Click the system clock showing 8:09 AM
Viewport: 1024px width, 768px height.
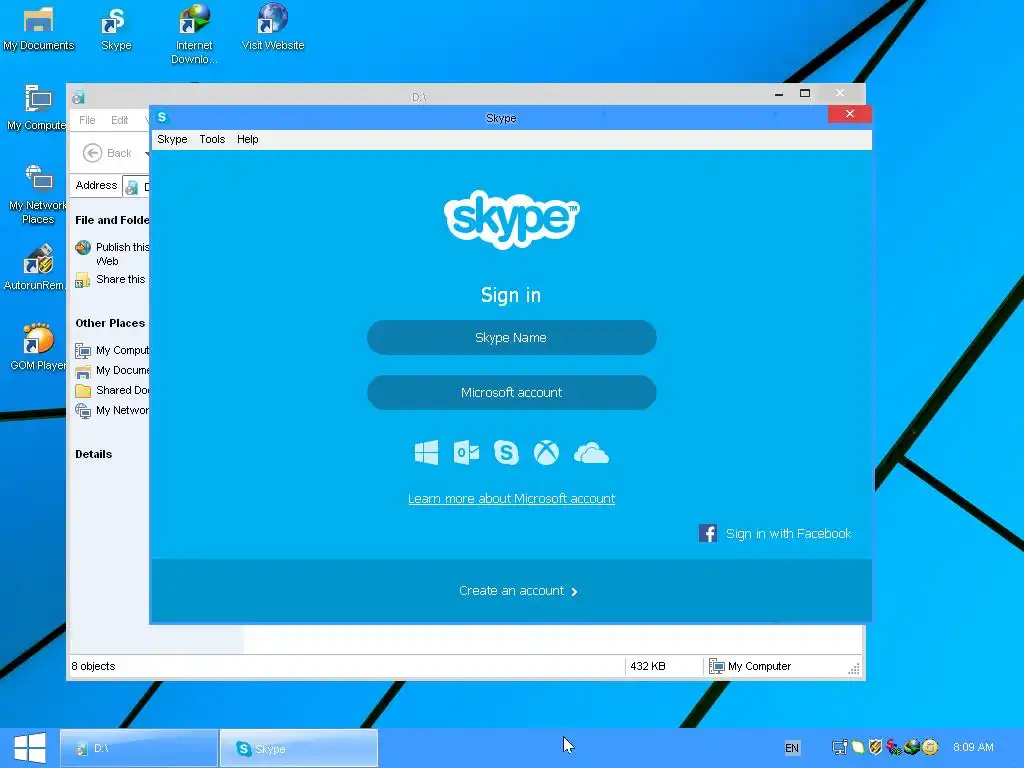[973, 747]
